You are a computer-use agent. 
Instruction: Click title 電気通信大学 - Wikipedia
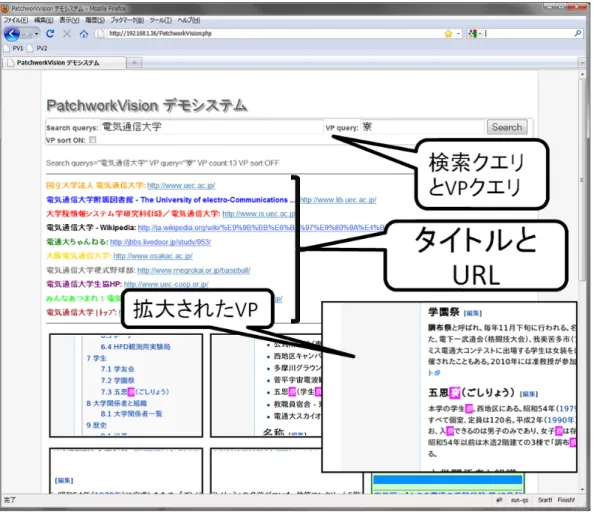[91, 228]
